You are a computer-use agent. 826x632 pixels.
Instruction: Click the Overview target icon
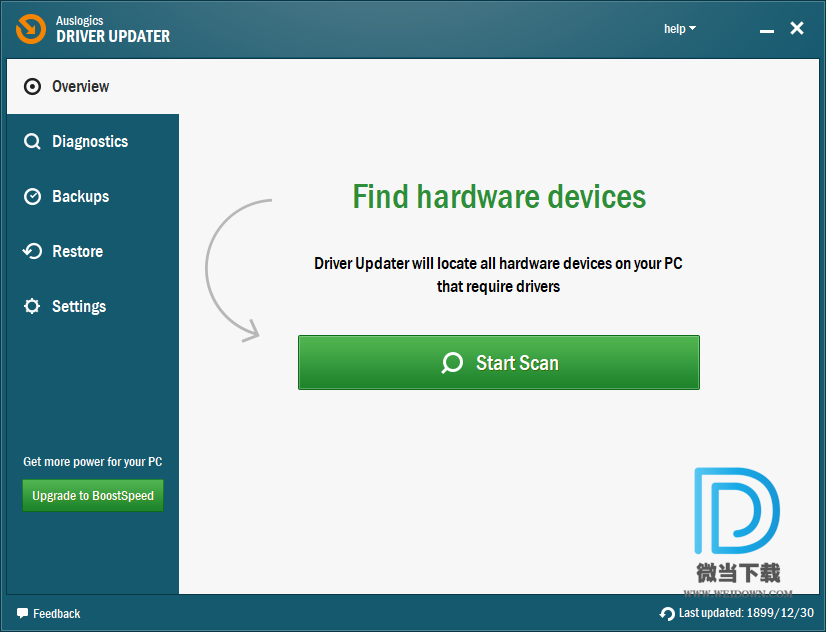point(32,86)
